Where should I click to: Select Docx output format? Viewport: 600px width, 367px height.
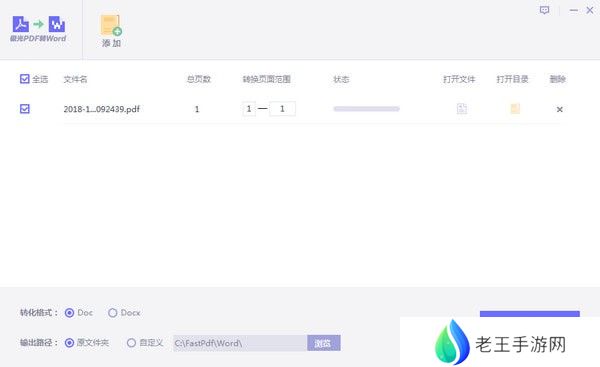(x=112, y=313)
